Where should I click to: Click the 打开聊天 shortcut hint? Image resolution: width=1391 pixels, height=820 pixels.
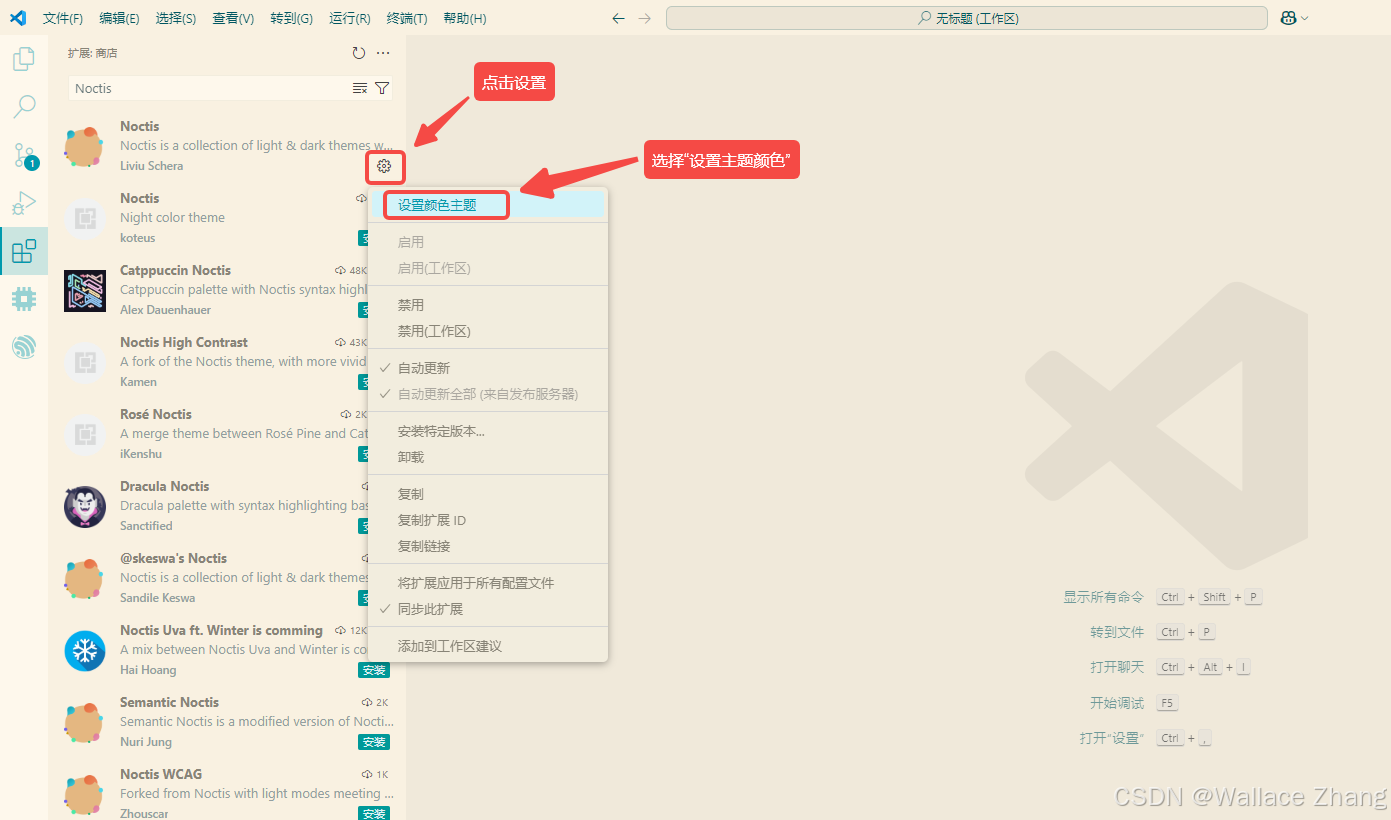tap(1117, 667)
